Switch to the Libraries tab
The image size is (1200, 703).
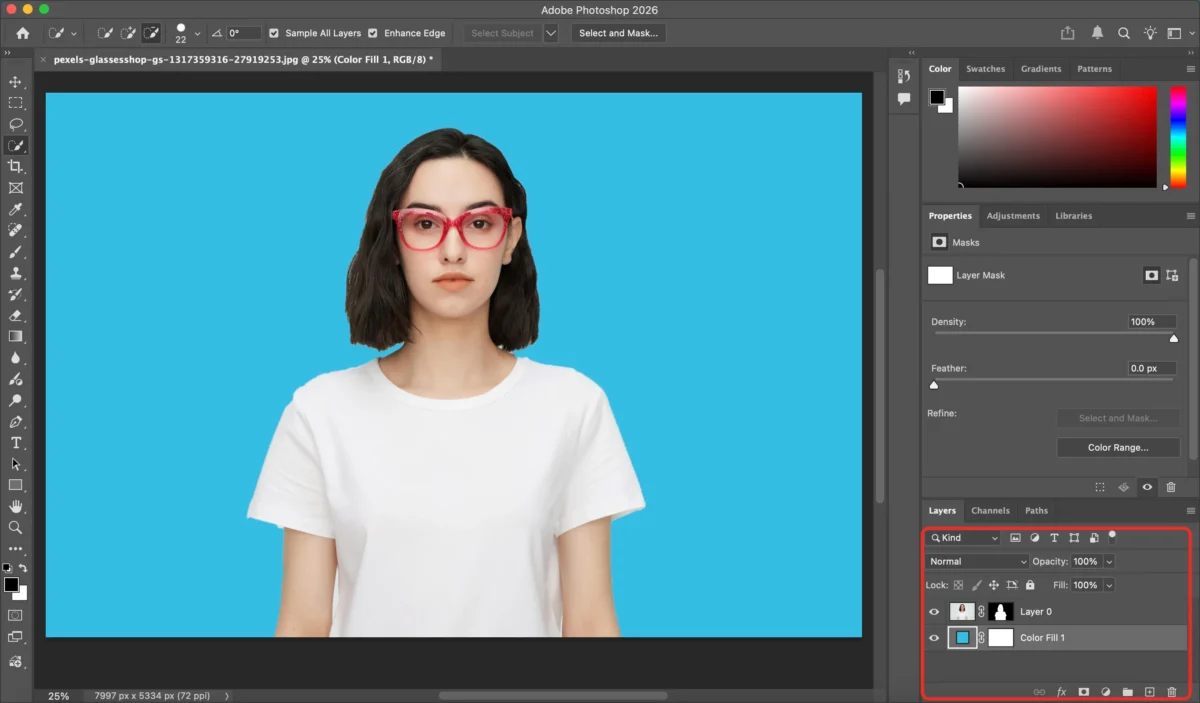(1073, 216)
